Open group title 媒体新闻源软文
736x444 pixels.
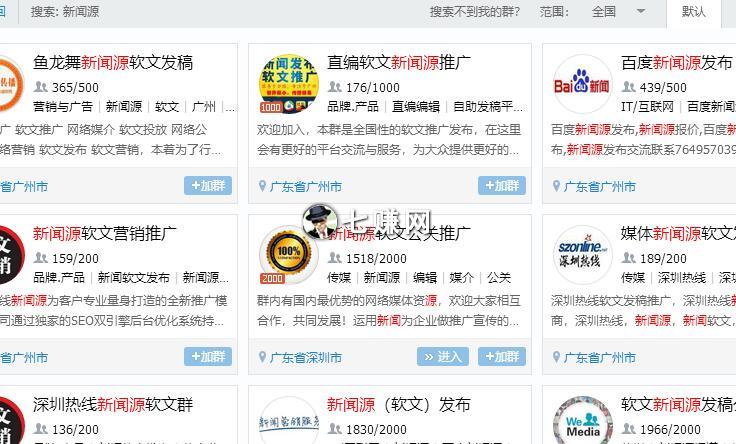678,233
